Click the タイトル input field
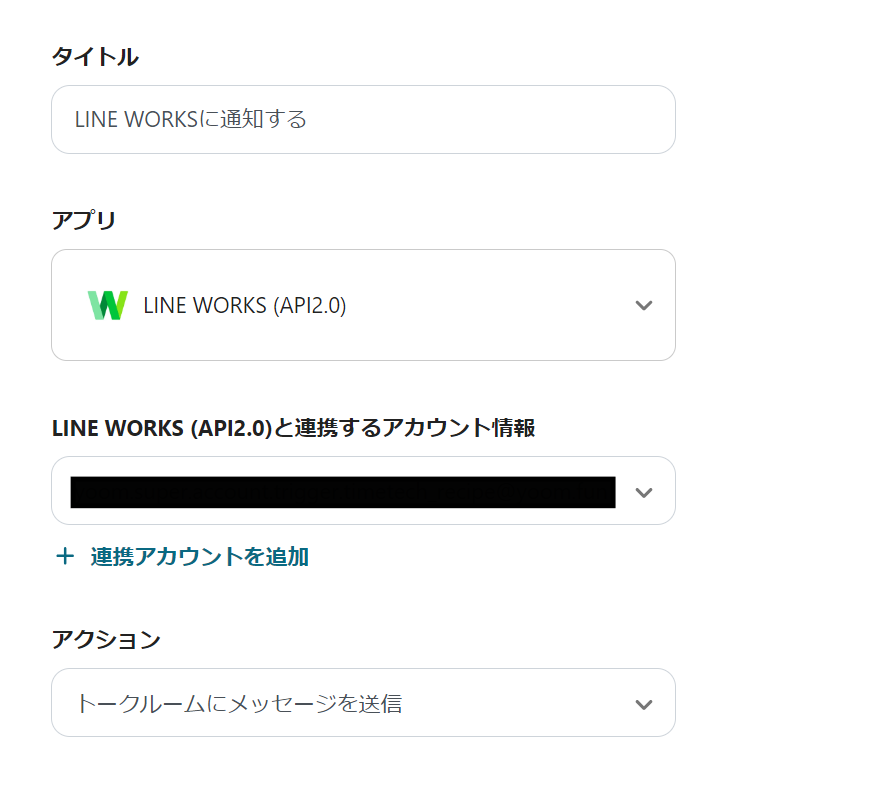The image size is (895, 801). point(363,120)
